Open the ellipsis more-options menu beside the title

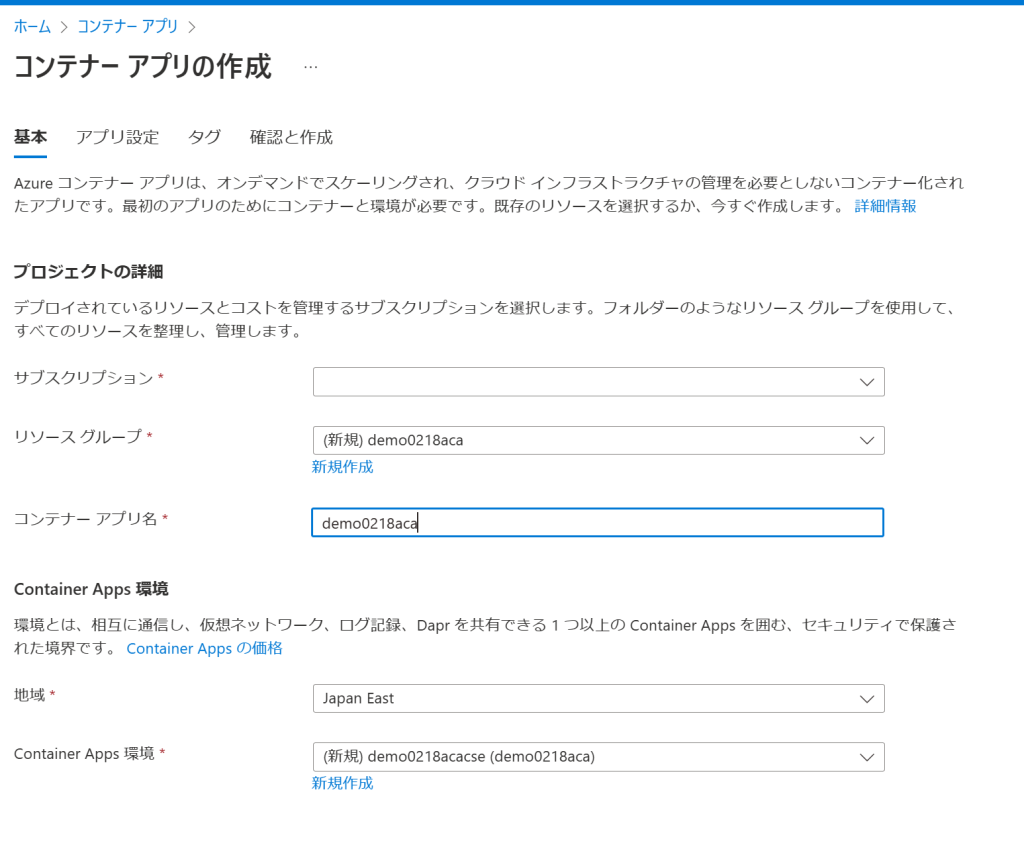(x=311, y=67)
